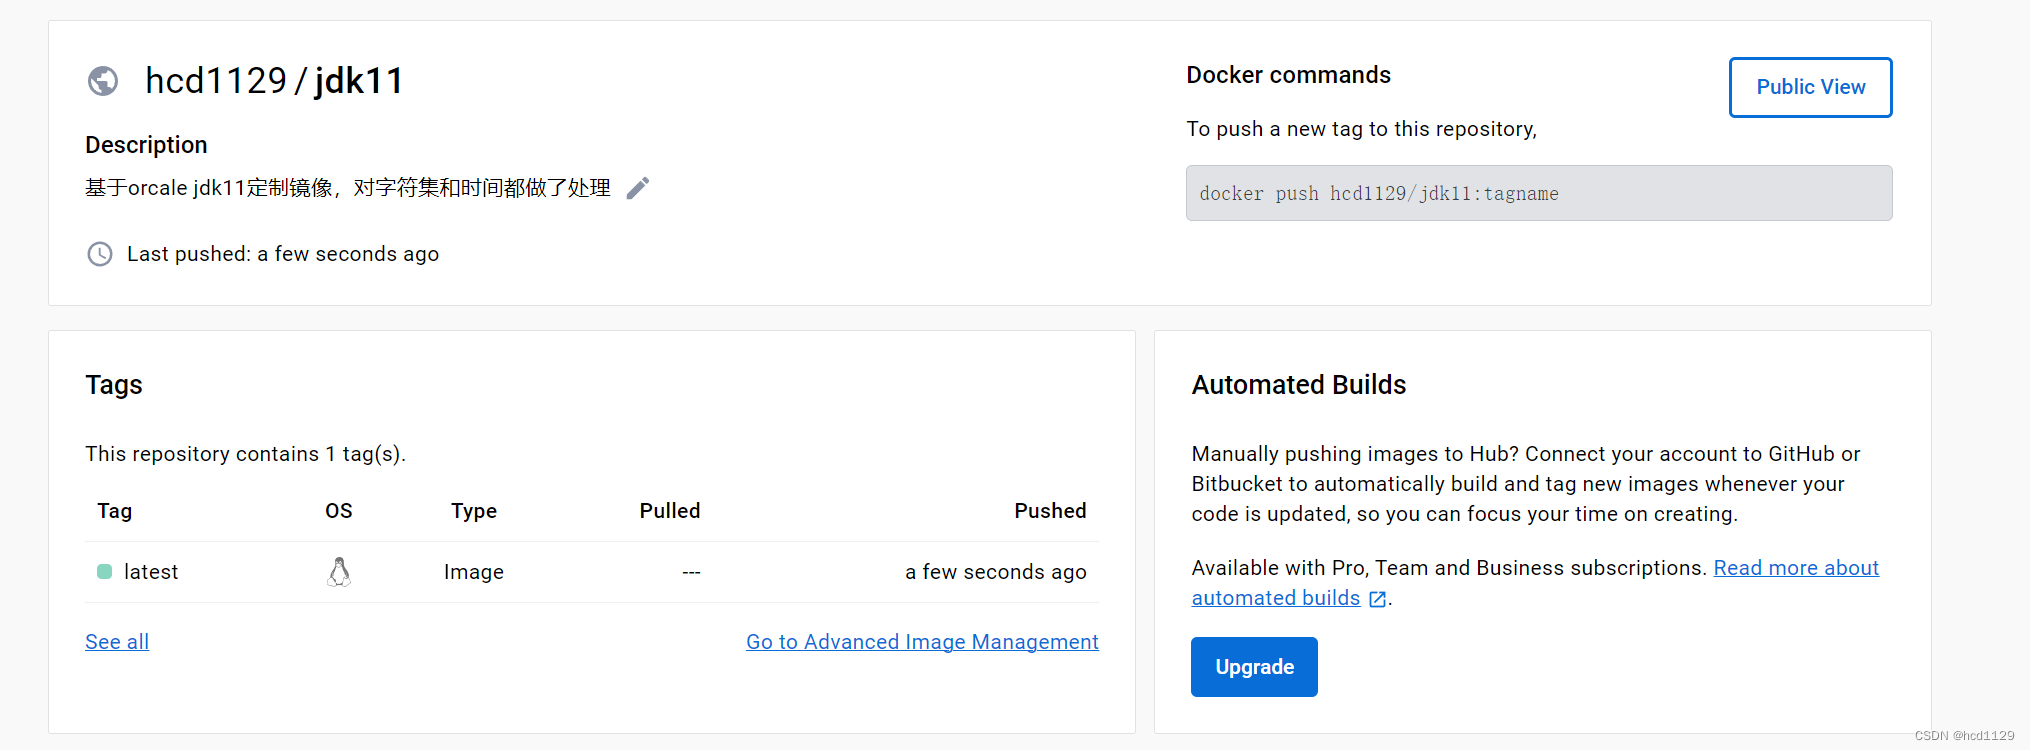The height and width of the screenshot is (750, 2030).
Task: Click the docker push command box
Action: (x=1539, y=193)
